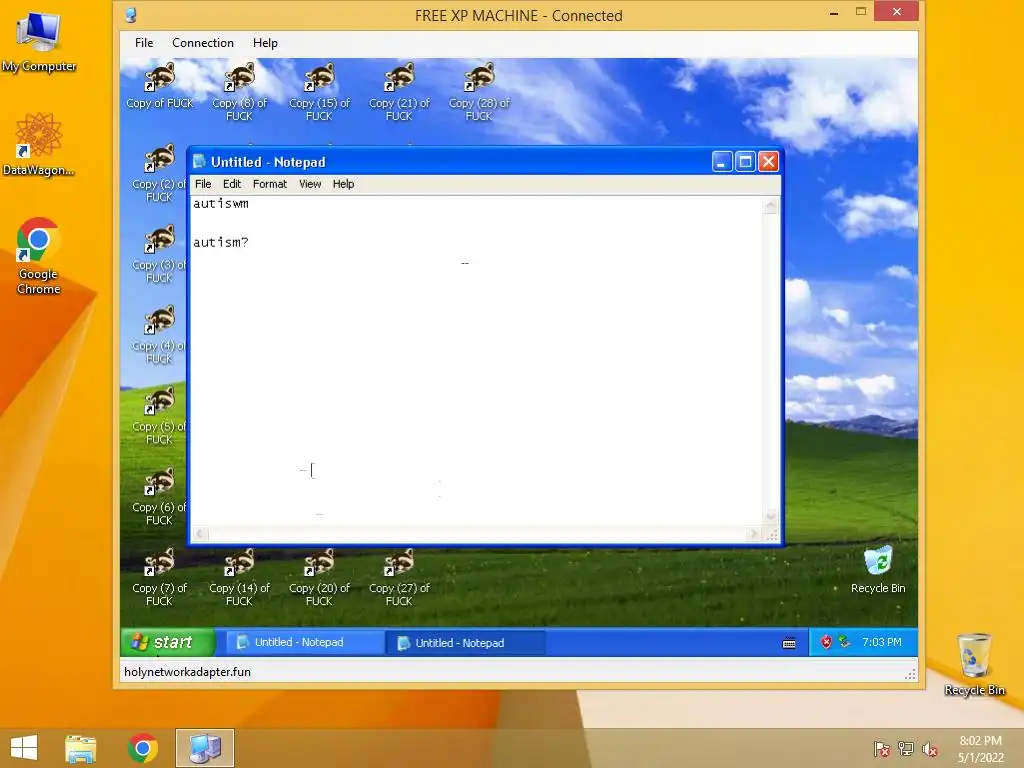Click the FREE XP MACHINE window title icon
The image size is (1024, 768).
point(131,15)
